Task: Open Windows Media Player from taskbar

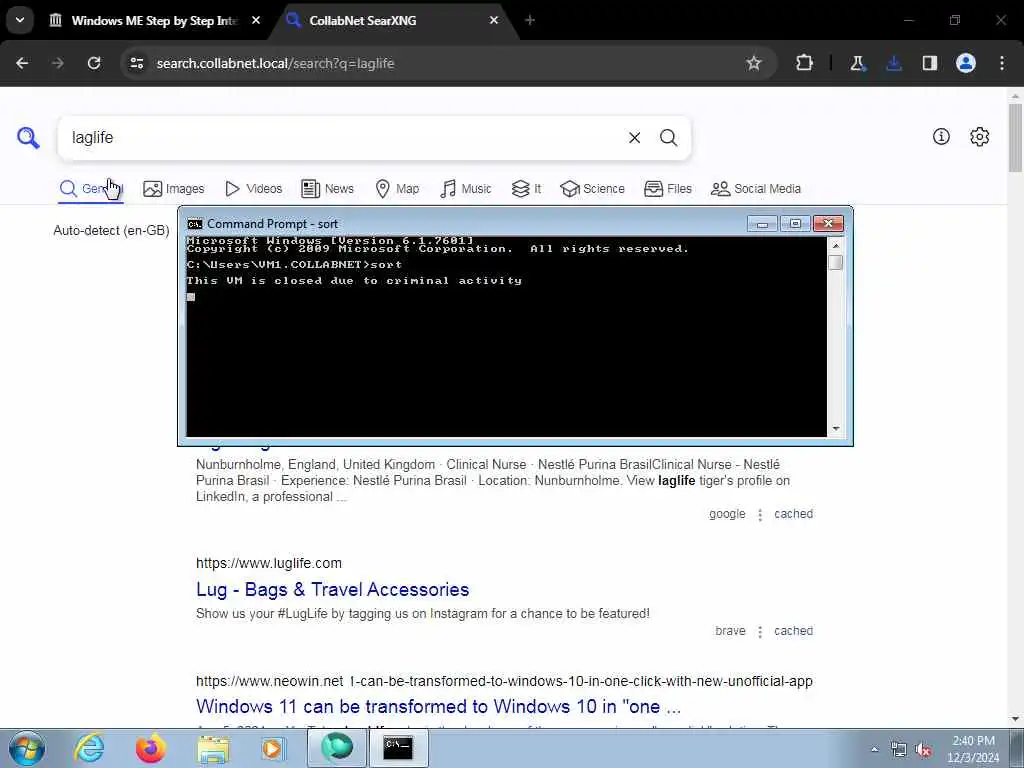Action: tap(272, 748)
